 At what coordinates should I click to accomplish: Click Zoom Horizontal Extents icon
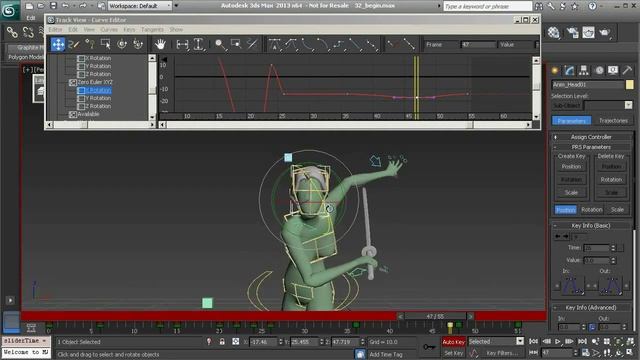[182, 44]
